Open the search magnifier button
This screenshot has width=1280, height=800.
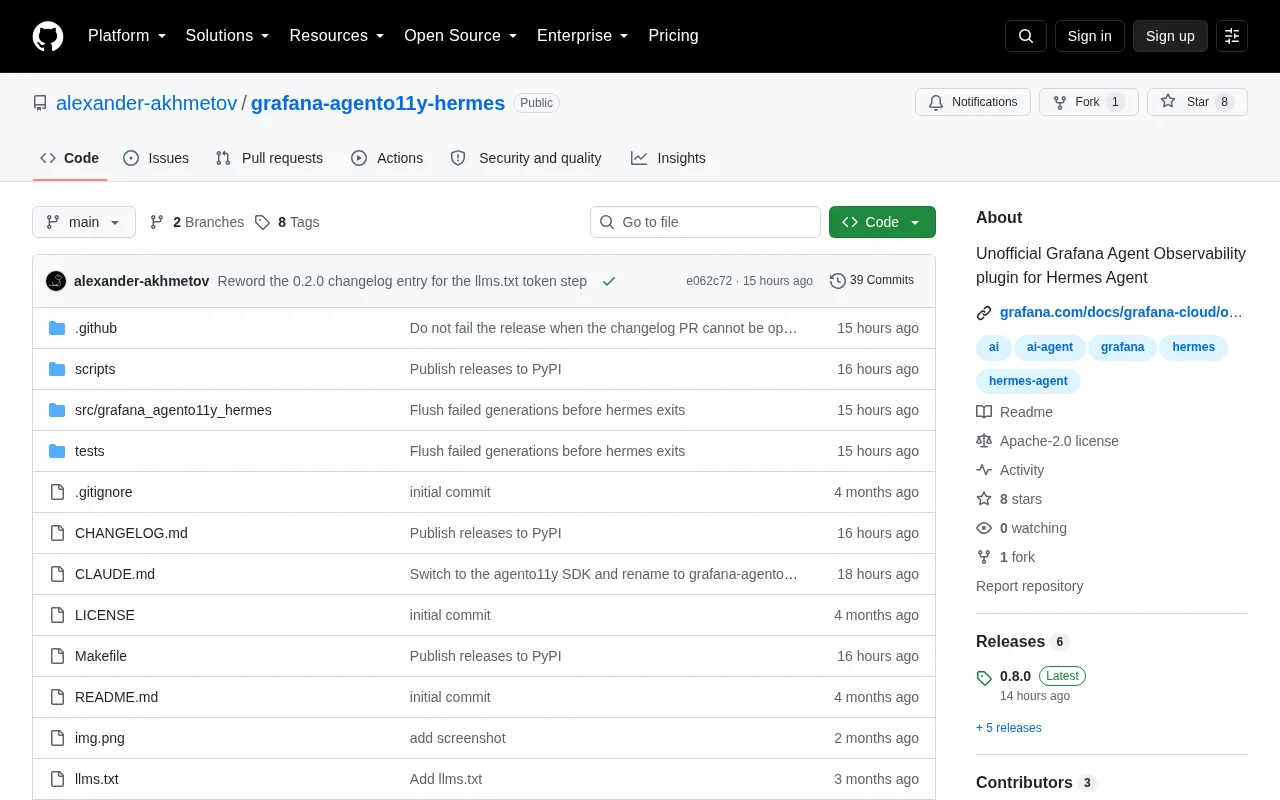coord(1026,36)
